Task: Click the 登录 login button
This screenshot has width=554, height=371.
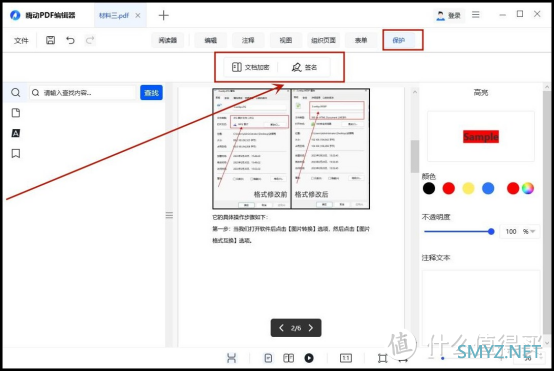Action: pyautogui.click(x=449, y=16)
